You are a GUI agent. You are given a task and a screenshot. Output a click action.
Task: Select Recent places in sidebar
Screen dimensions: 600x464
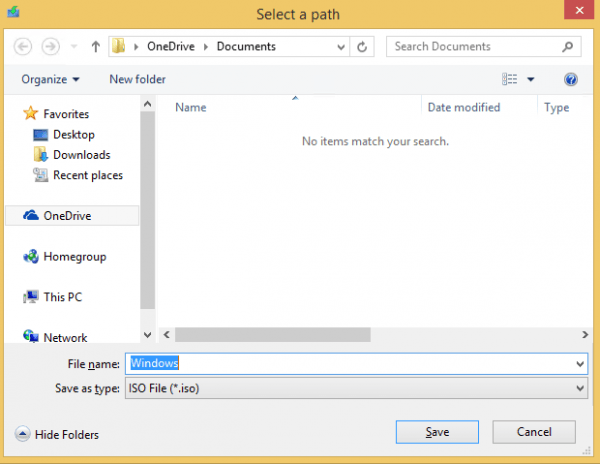pos(87,175)
